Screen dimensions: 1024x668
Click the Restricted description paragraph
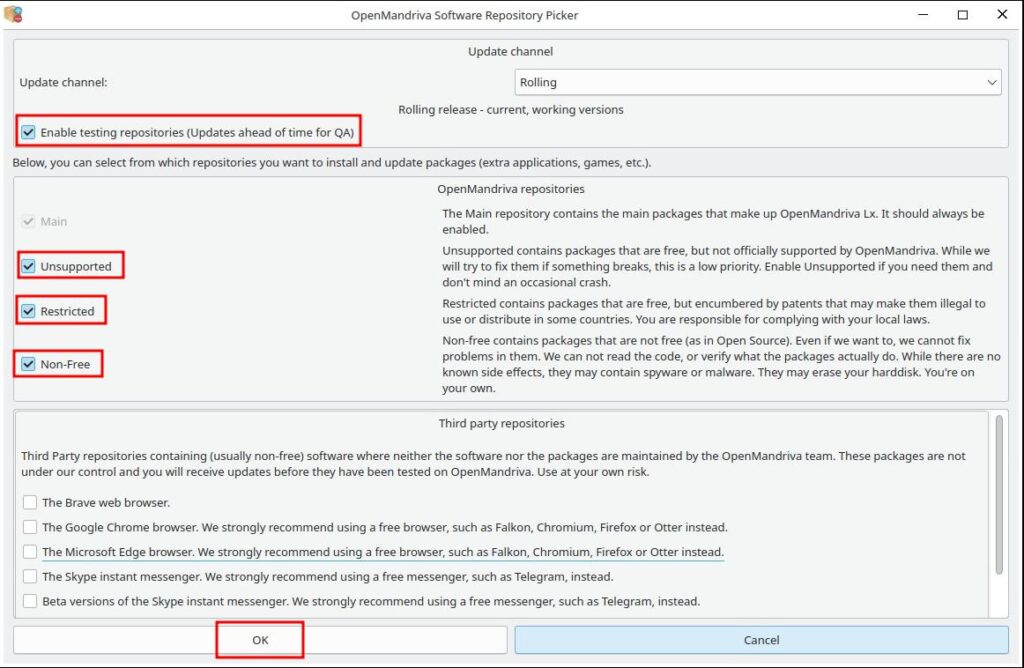(x=714, y=311)
